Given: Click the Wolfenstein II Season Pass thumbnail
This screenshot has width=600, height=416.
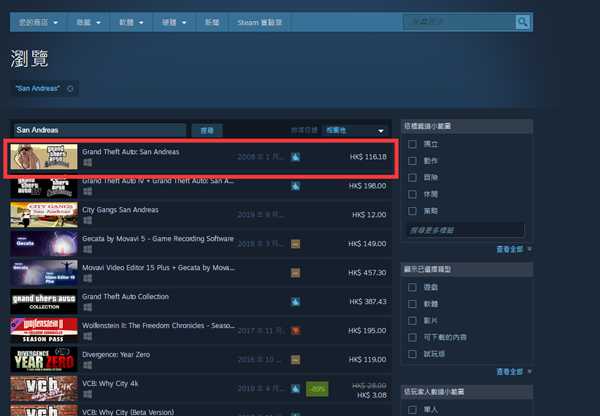Looking at the screenshot, I should click(43, 330).
